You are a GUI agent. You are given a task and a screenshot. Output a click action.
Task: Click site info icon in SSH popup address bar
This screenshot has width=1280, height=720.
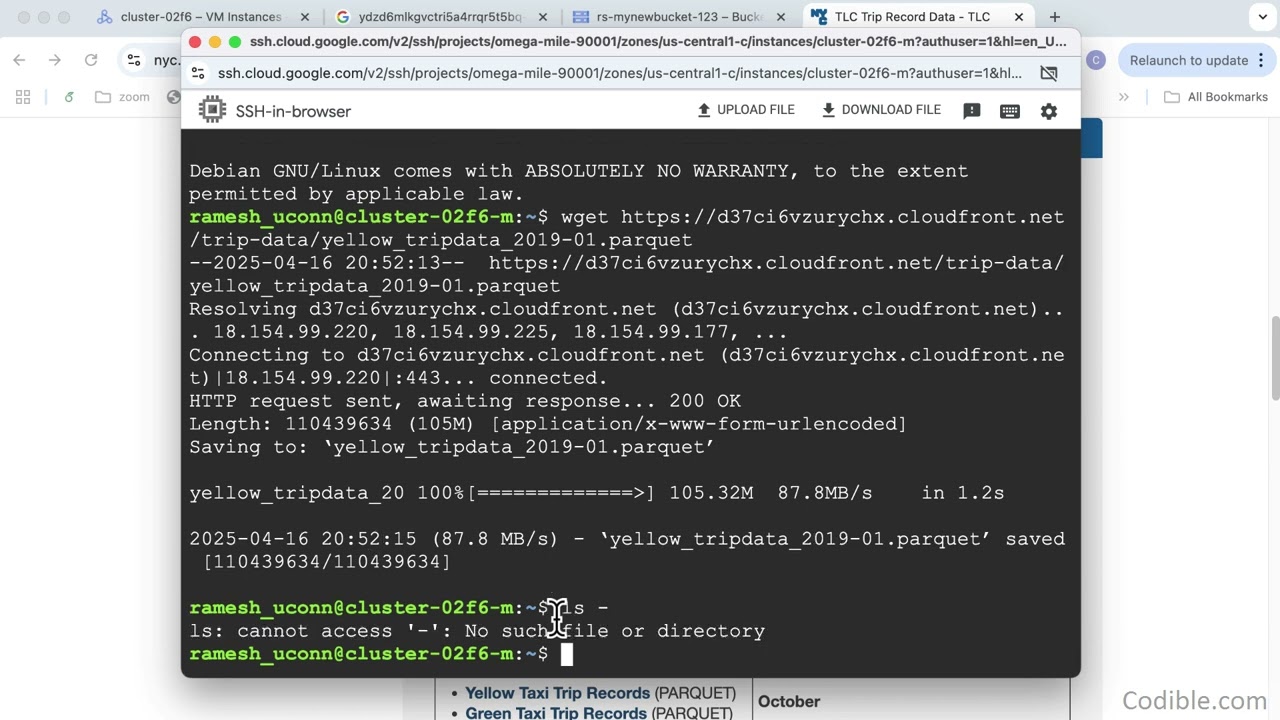(198, 73)
